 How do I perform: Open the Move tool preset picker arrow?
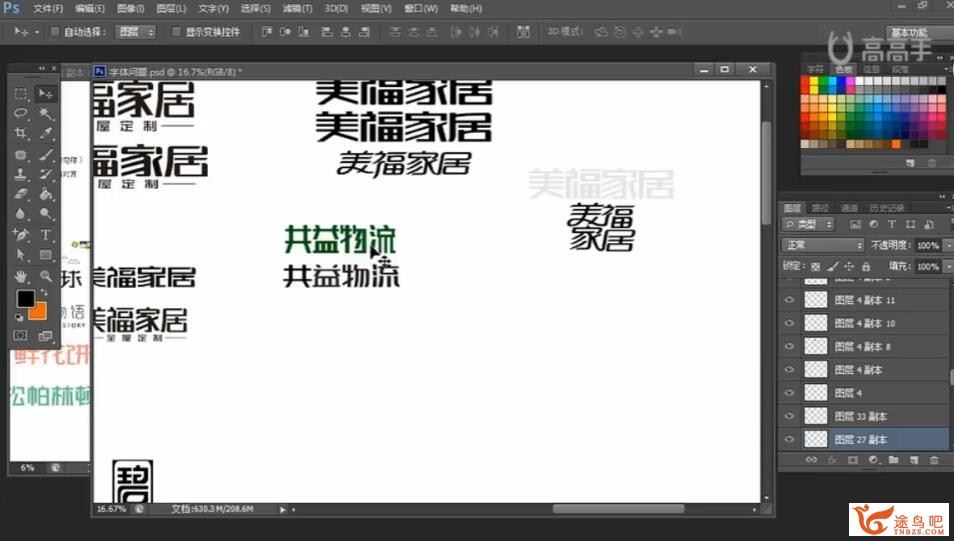(37, 32)
